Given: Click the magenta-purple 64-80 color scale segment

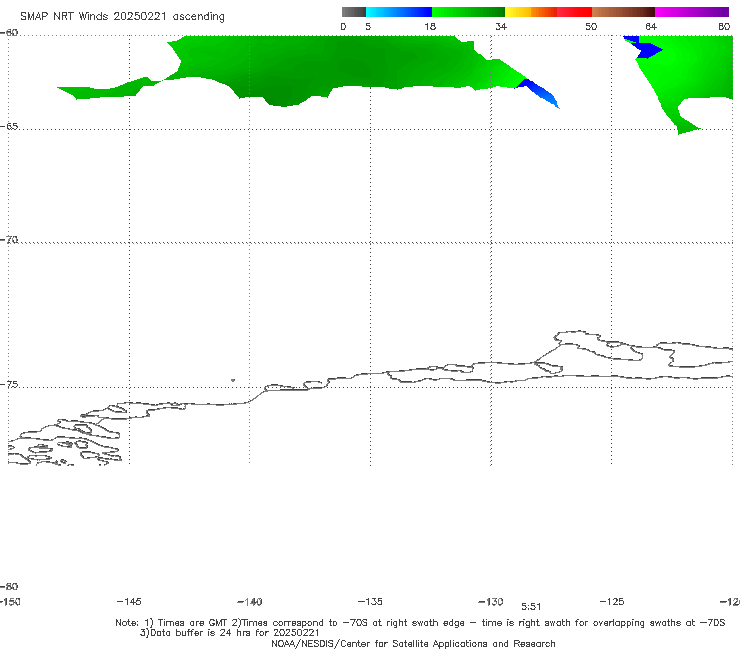Looking at the screenshot, I should (x=692, y=12).
